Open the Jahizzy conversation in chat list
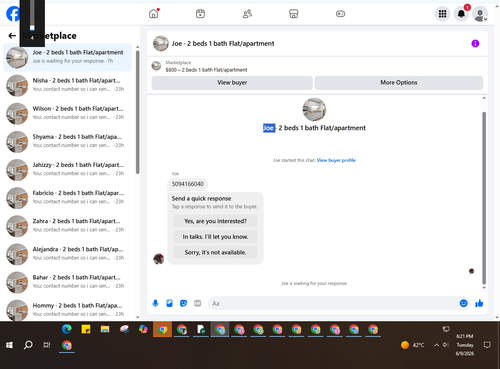The image size is (500, 369). (67, 170)
